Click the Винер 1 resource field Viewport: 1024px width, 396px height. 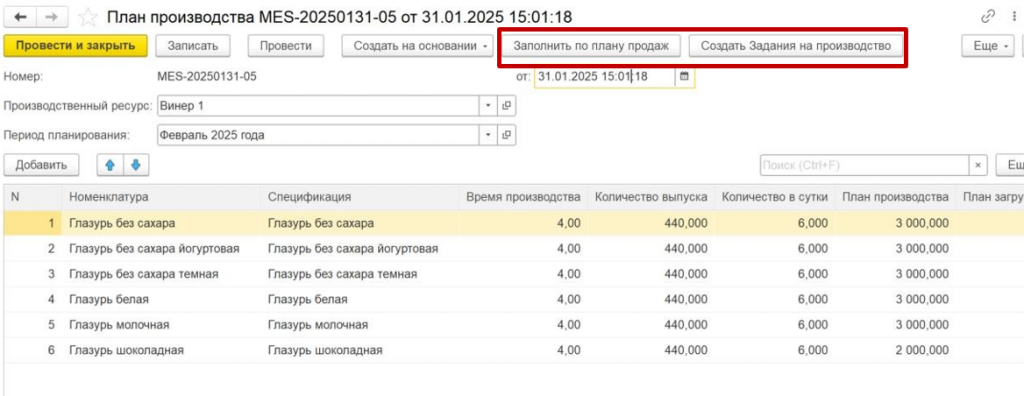pos(319,105)
